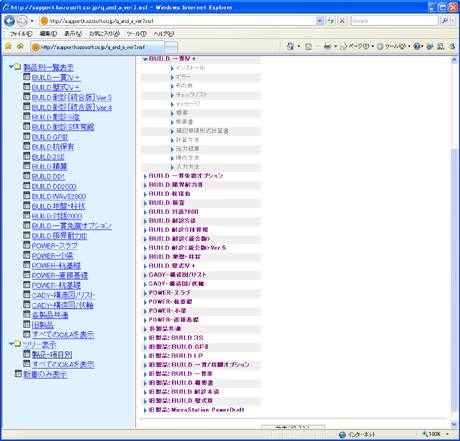Expand the チェックリスト subcategory
Viewport: 460px width, 441px height.
[172, 95]
